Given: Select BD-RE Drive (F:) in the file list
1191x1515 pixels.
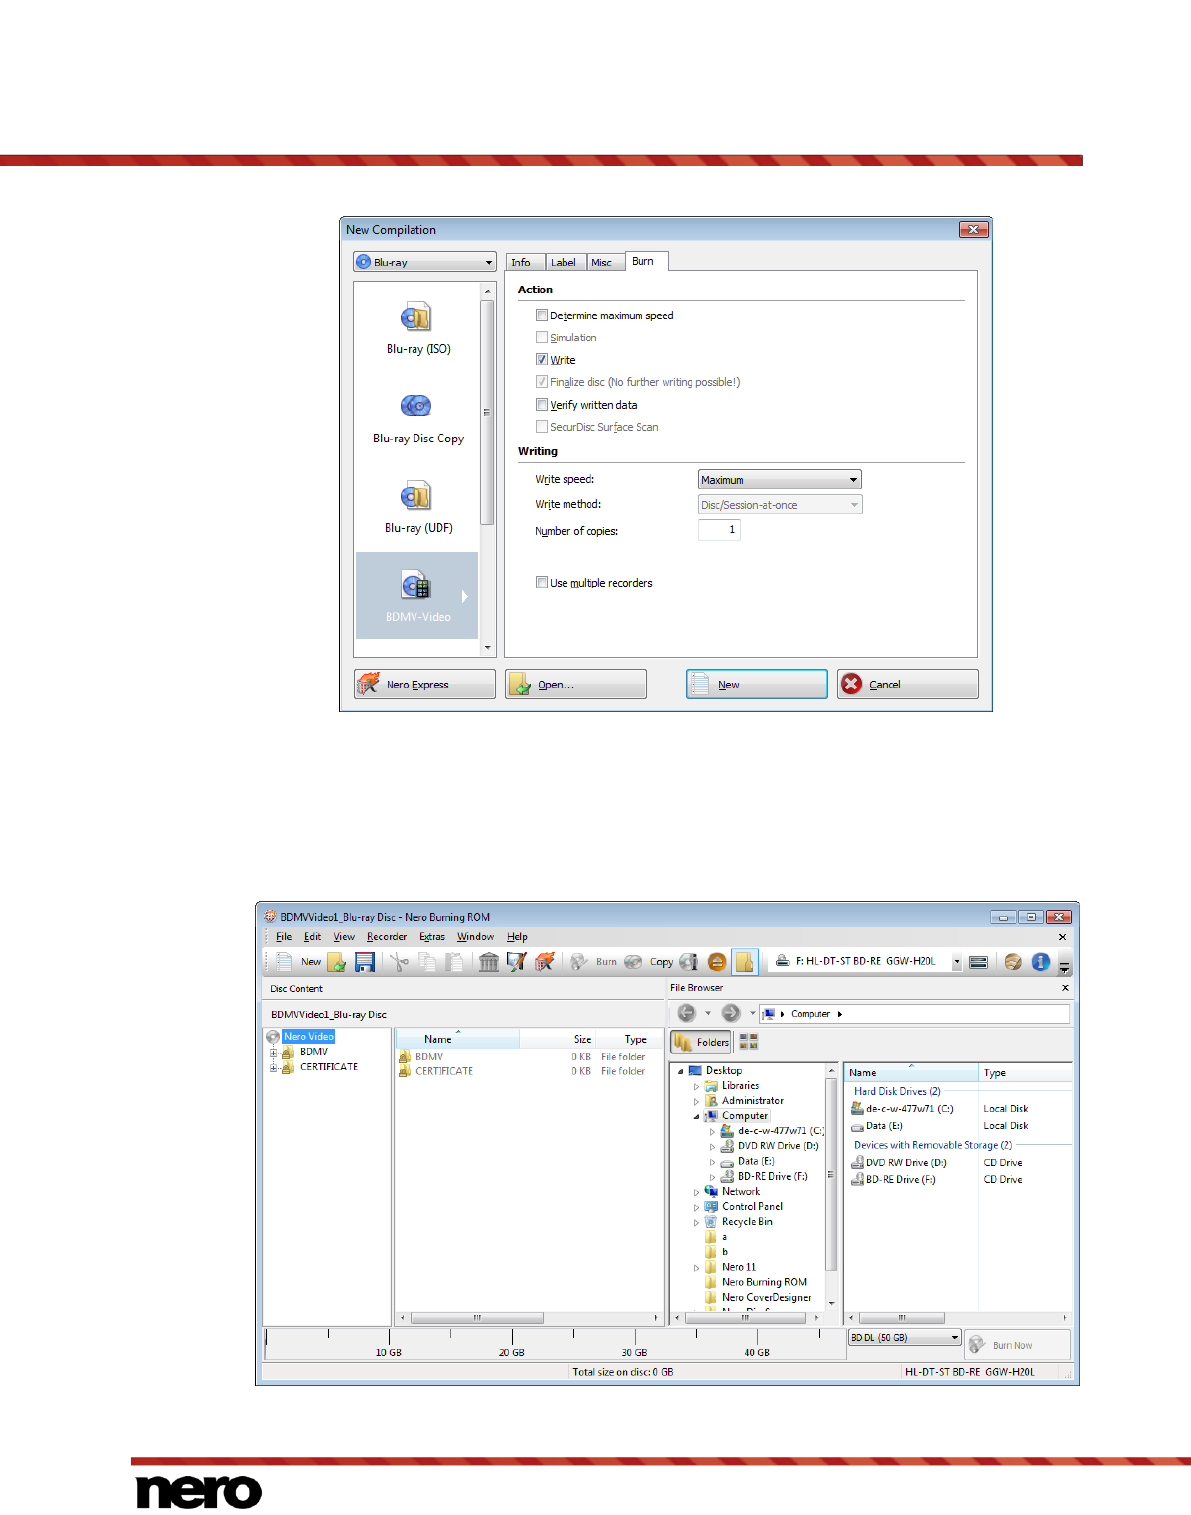Looking at the screenshot, I should 893,1180.
